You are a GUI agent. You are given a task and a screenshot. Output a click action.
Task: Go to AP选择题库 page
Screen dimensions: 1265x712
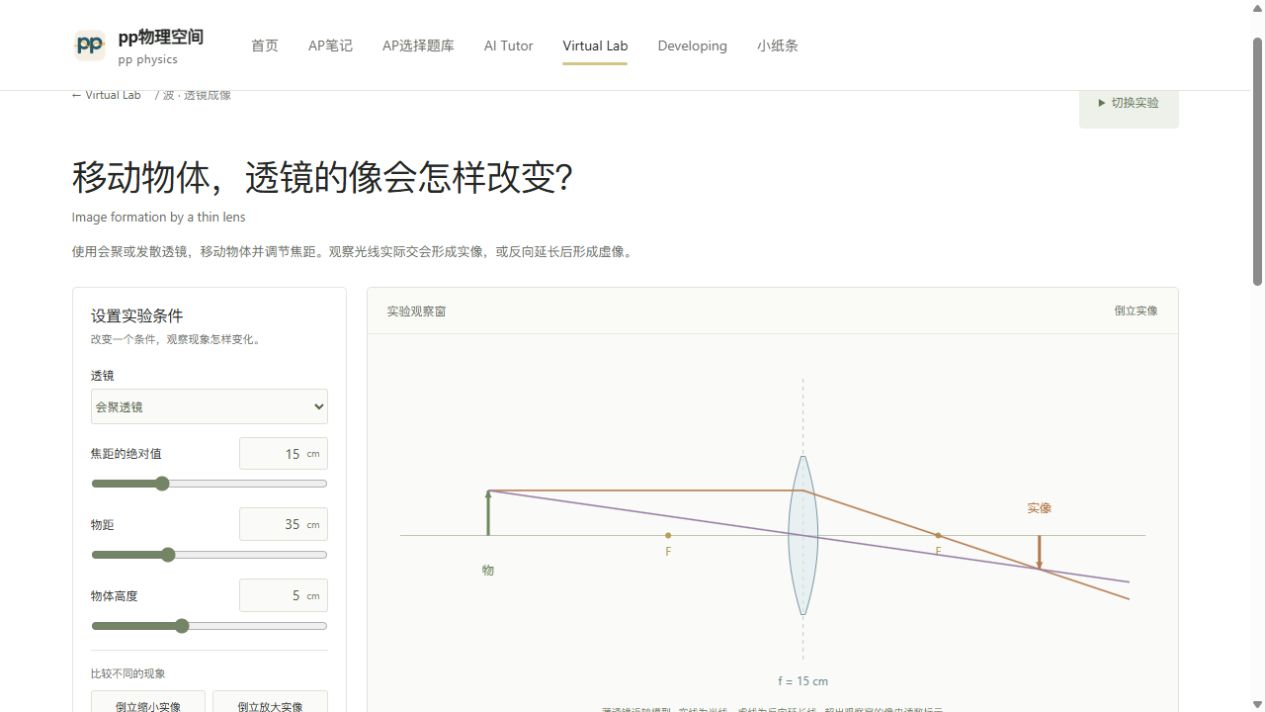click(x=418, y=46)
